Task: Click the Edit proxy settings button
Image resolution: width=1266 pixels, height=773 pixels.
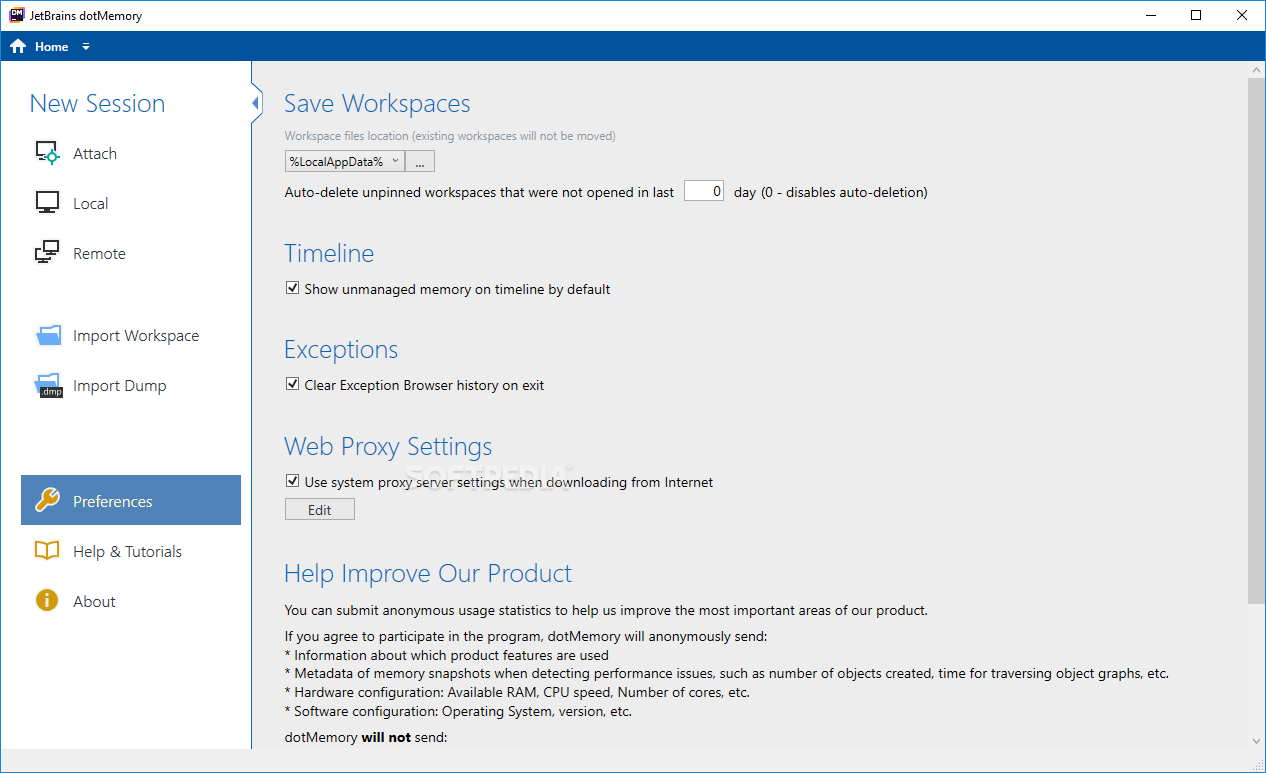Action: point(320,510)
